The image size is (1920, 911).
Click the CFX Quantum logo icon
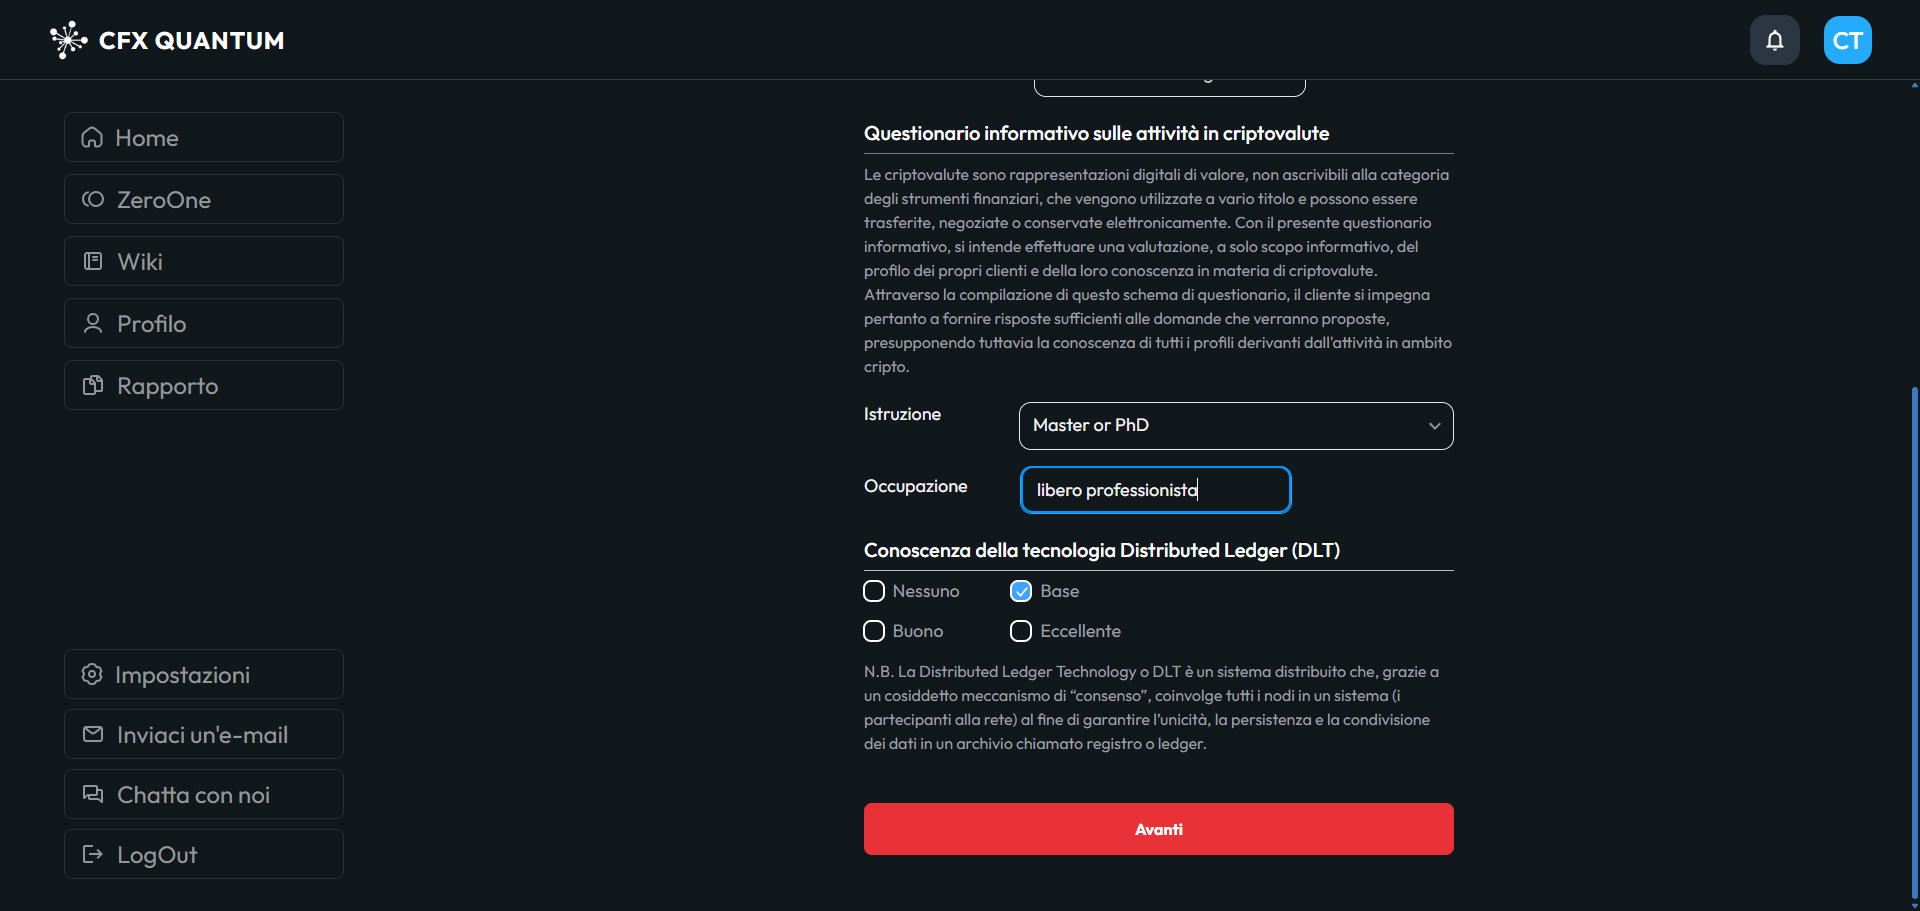tap(68, 40)
